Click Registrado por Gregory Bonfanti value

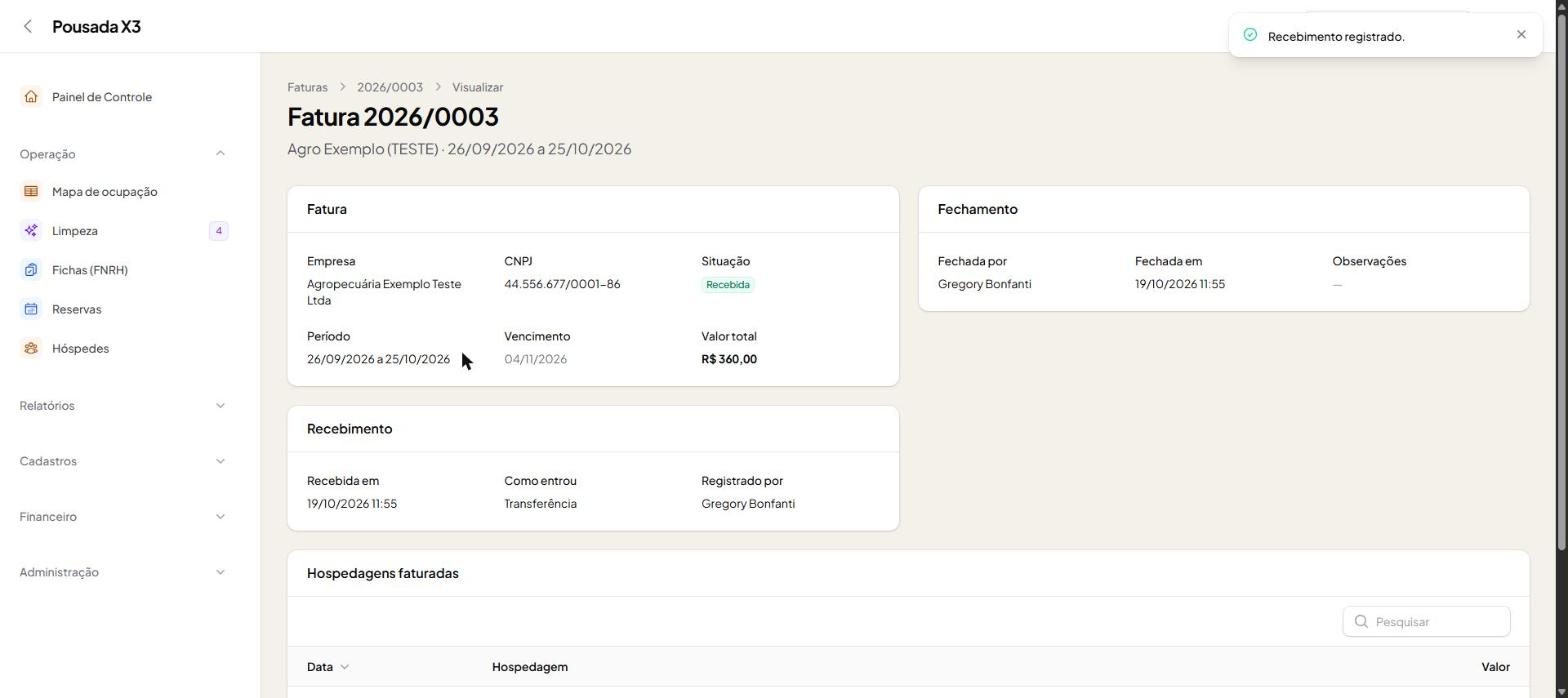click(x=748, y=504)
